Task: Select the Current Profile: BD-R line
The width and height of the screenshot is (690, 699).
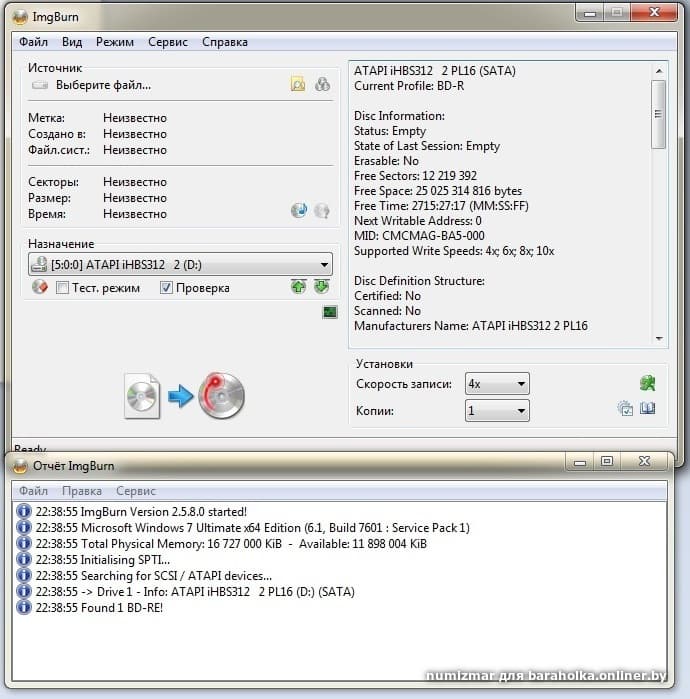Action: pyautogui.click(x=409, y=86)
